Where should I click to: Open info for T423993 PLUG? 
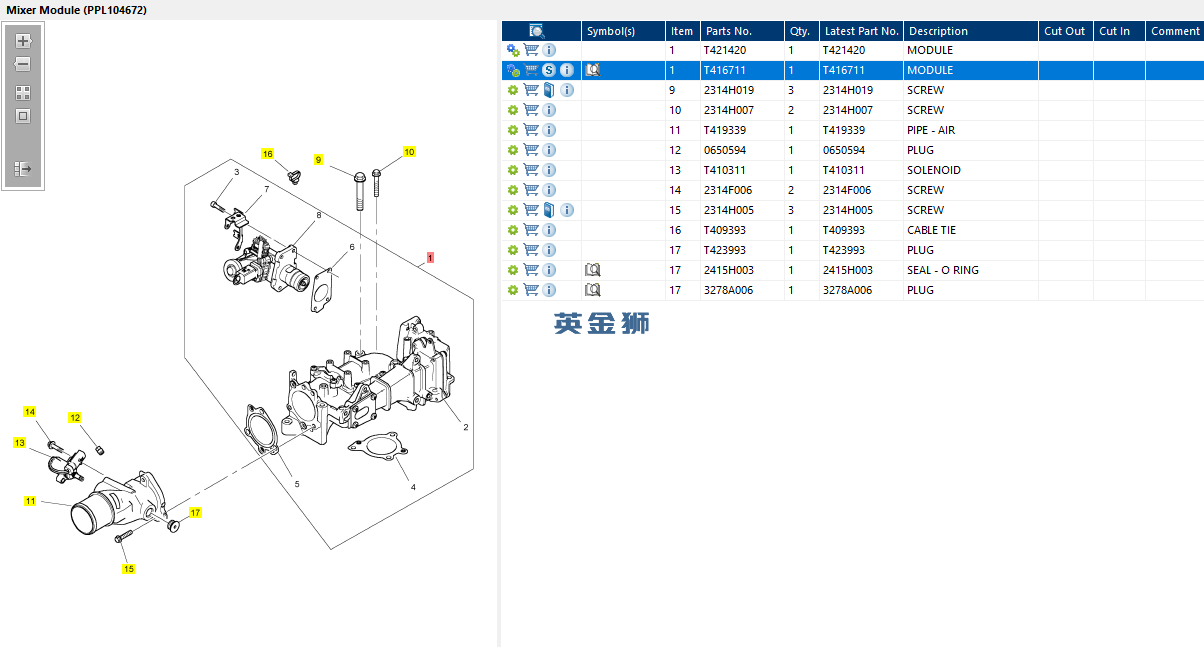pos(549,250)
